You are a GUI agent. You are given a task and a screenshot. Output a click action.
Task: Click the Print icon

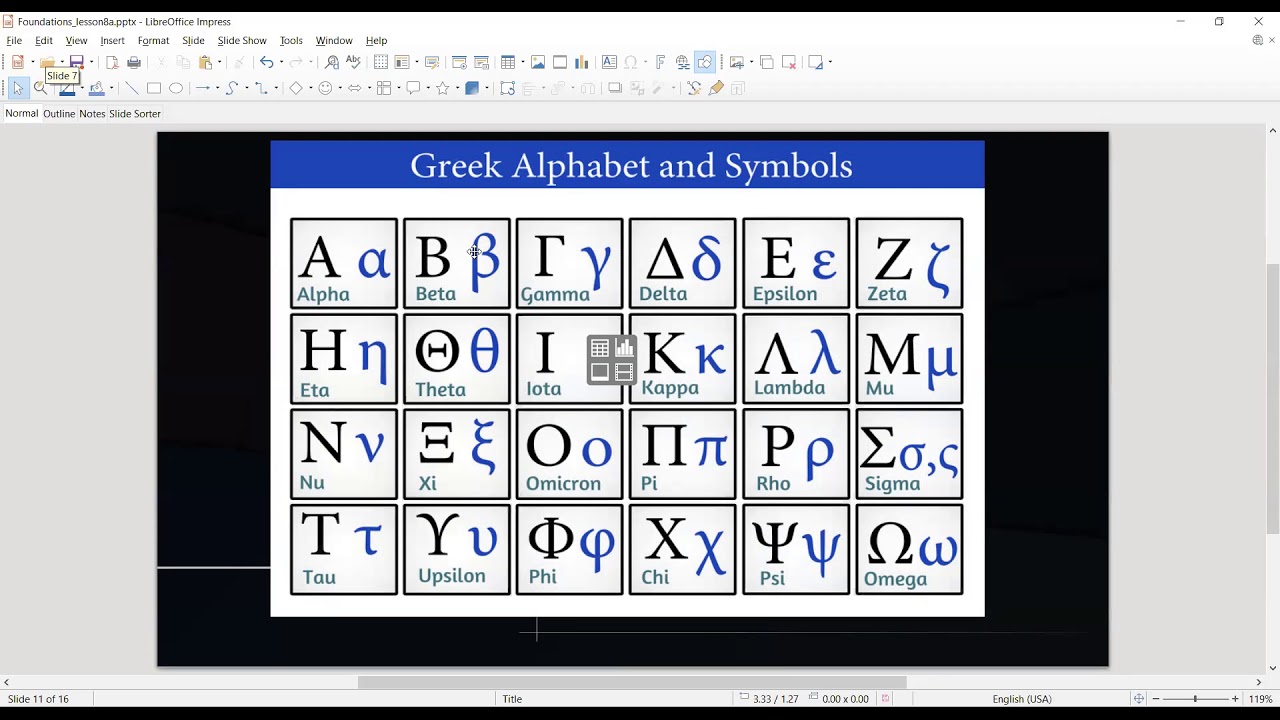[x=134, y=62]
